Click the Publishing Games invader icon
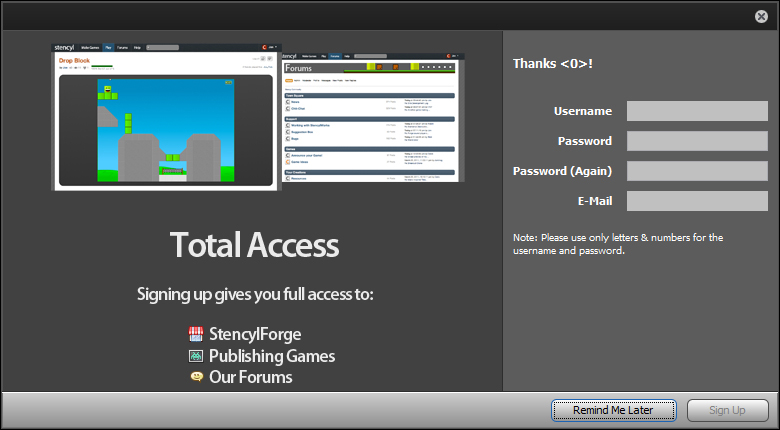 pyautogui.click(x=196, y=356)
